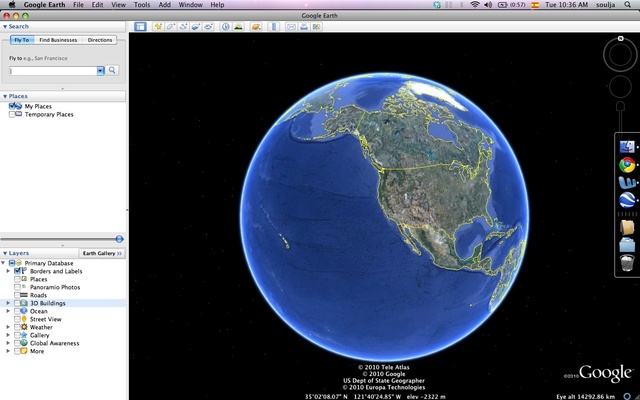Viewport: 640px width, 400px height.
Task: Open the File menu
Action: tap(78, 5)
